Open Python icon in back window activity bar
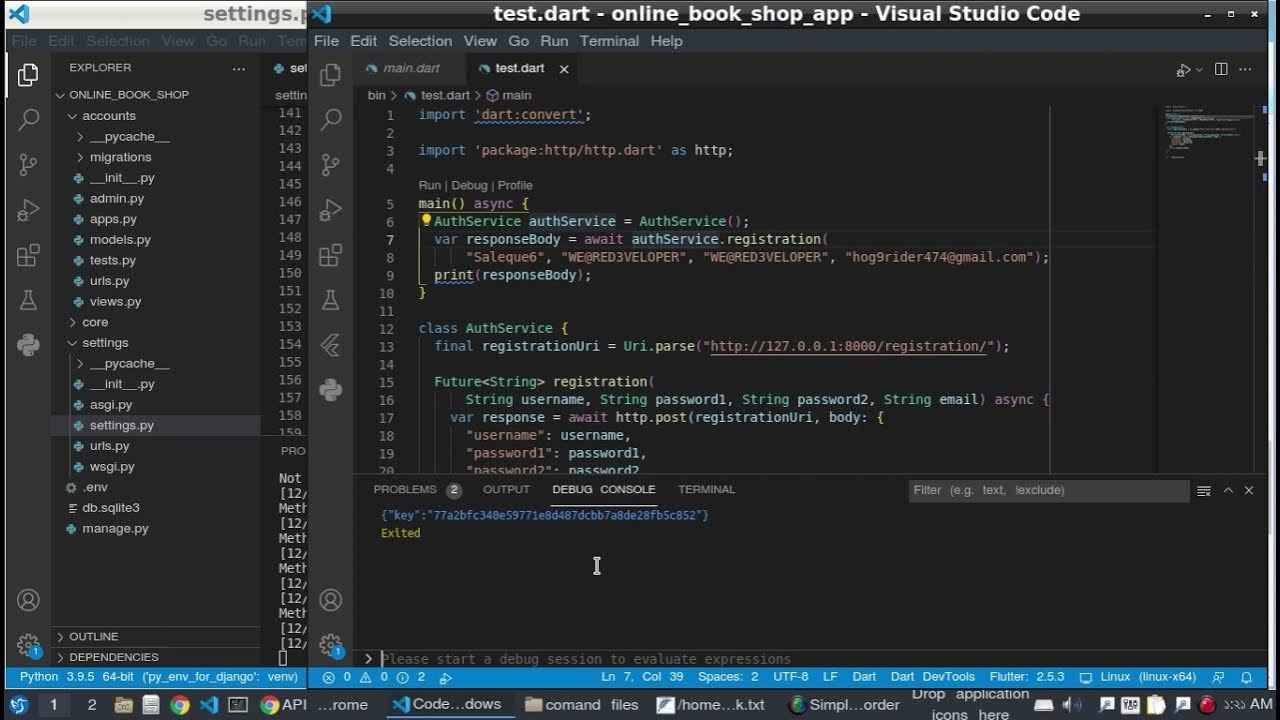 pos(28,346)
